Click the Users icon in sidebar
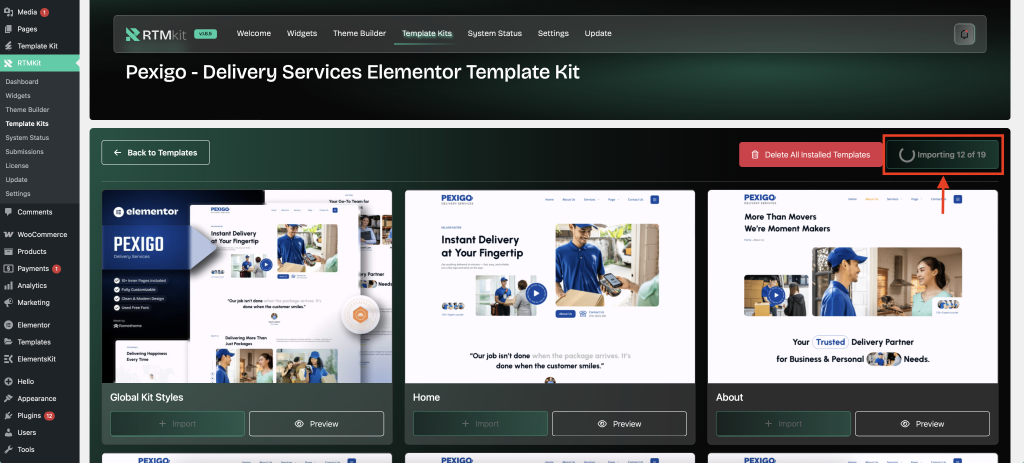Screen dimensions: 1024x463 coord(8,432)
